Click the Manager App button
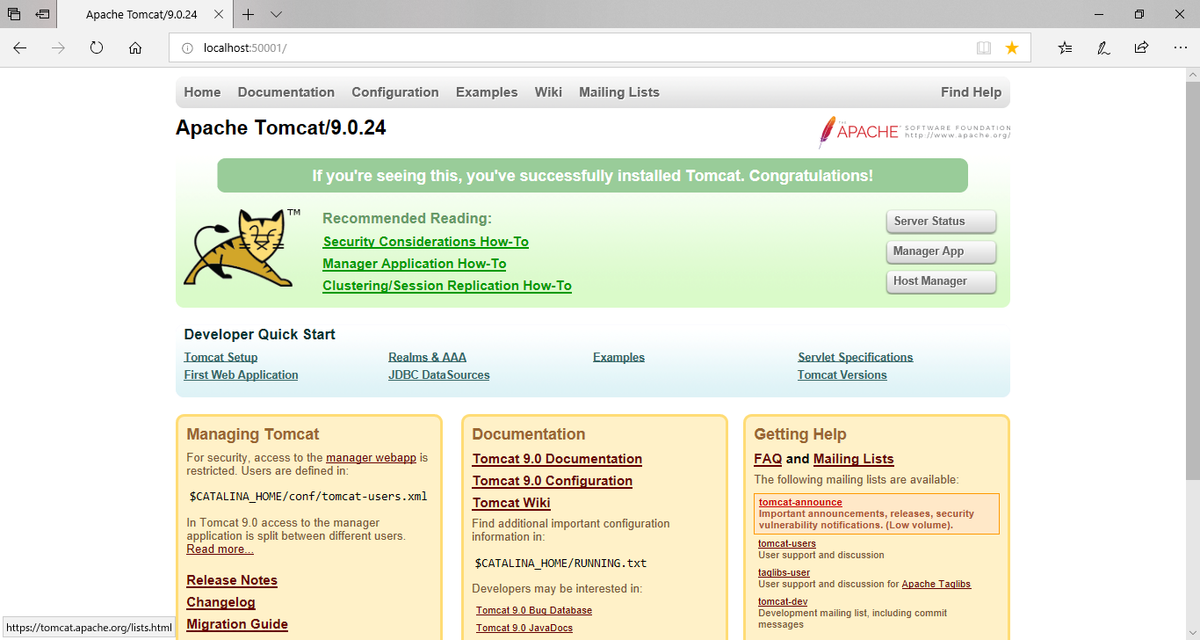Viewport: 1200px width, 640px height. [941, 251]
